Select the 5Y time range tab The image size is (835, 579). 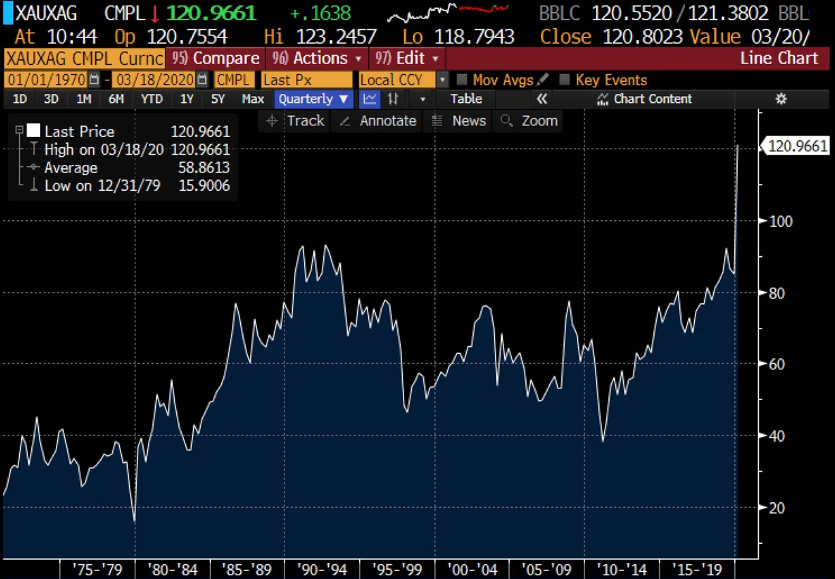pos(218,99)
